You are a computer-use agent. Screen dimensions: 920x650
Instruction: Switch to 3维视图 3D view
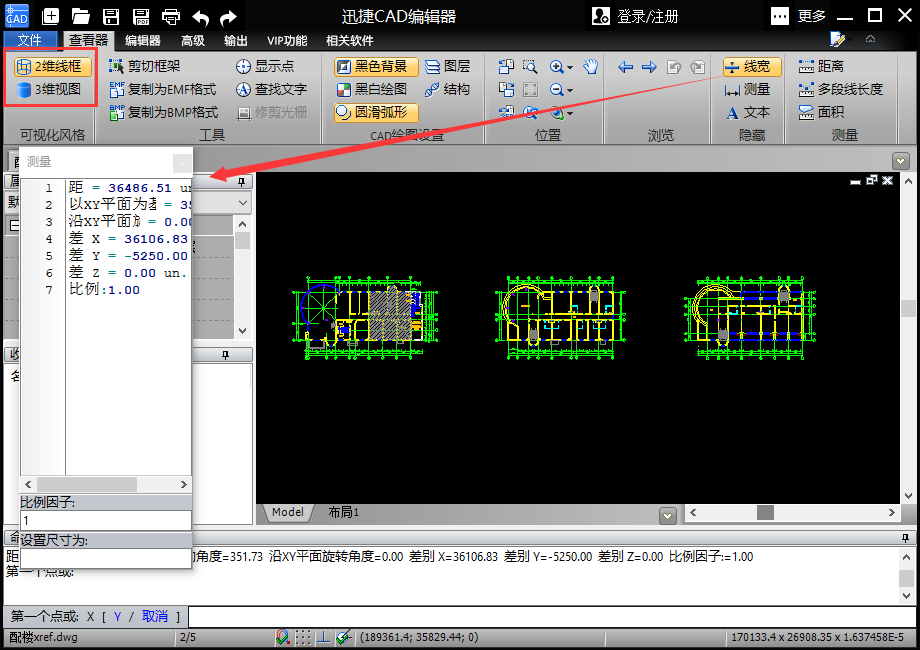coord(50,89)
